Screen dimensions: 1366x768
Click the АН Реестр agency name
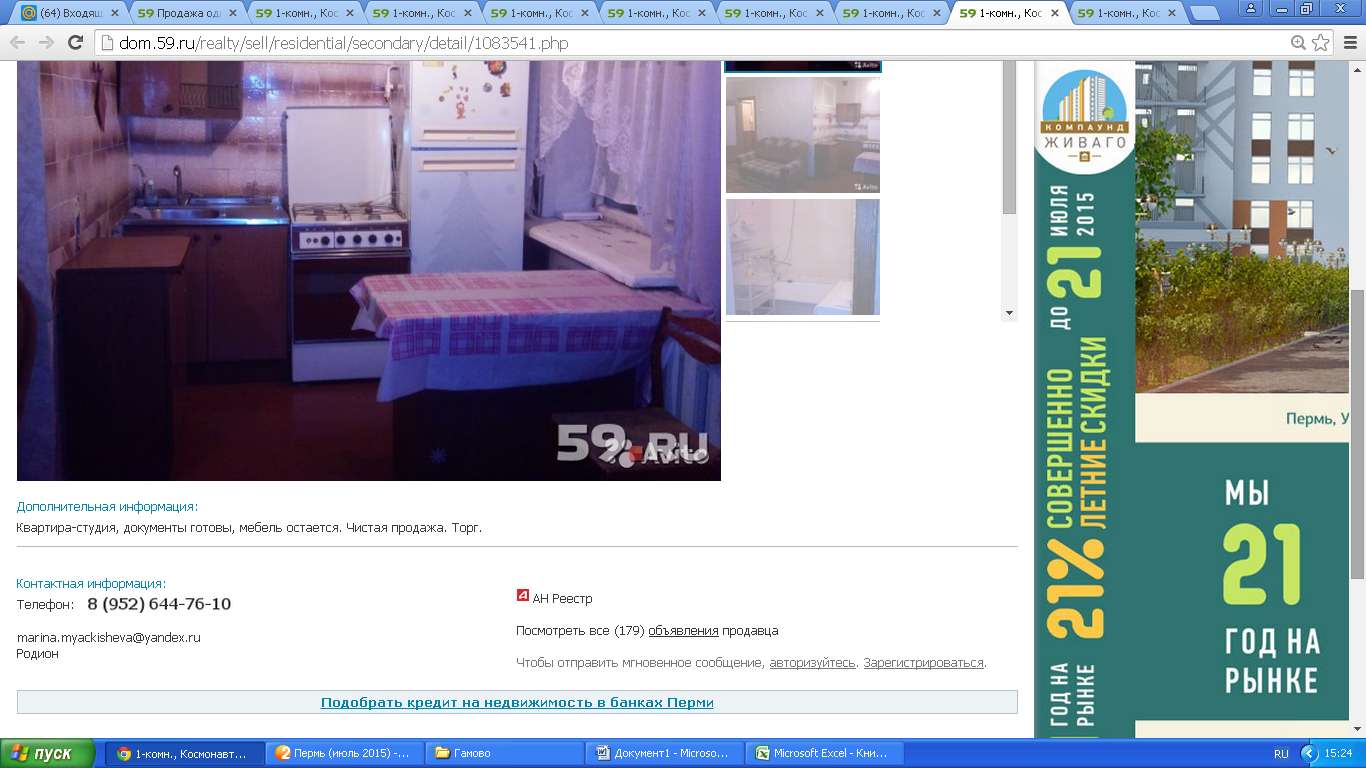tap(562, 599)
